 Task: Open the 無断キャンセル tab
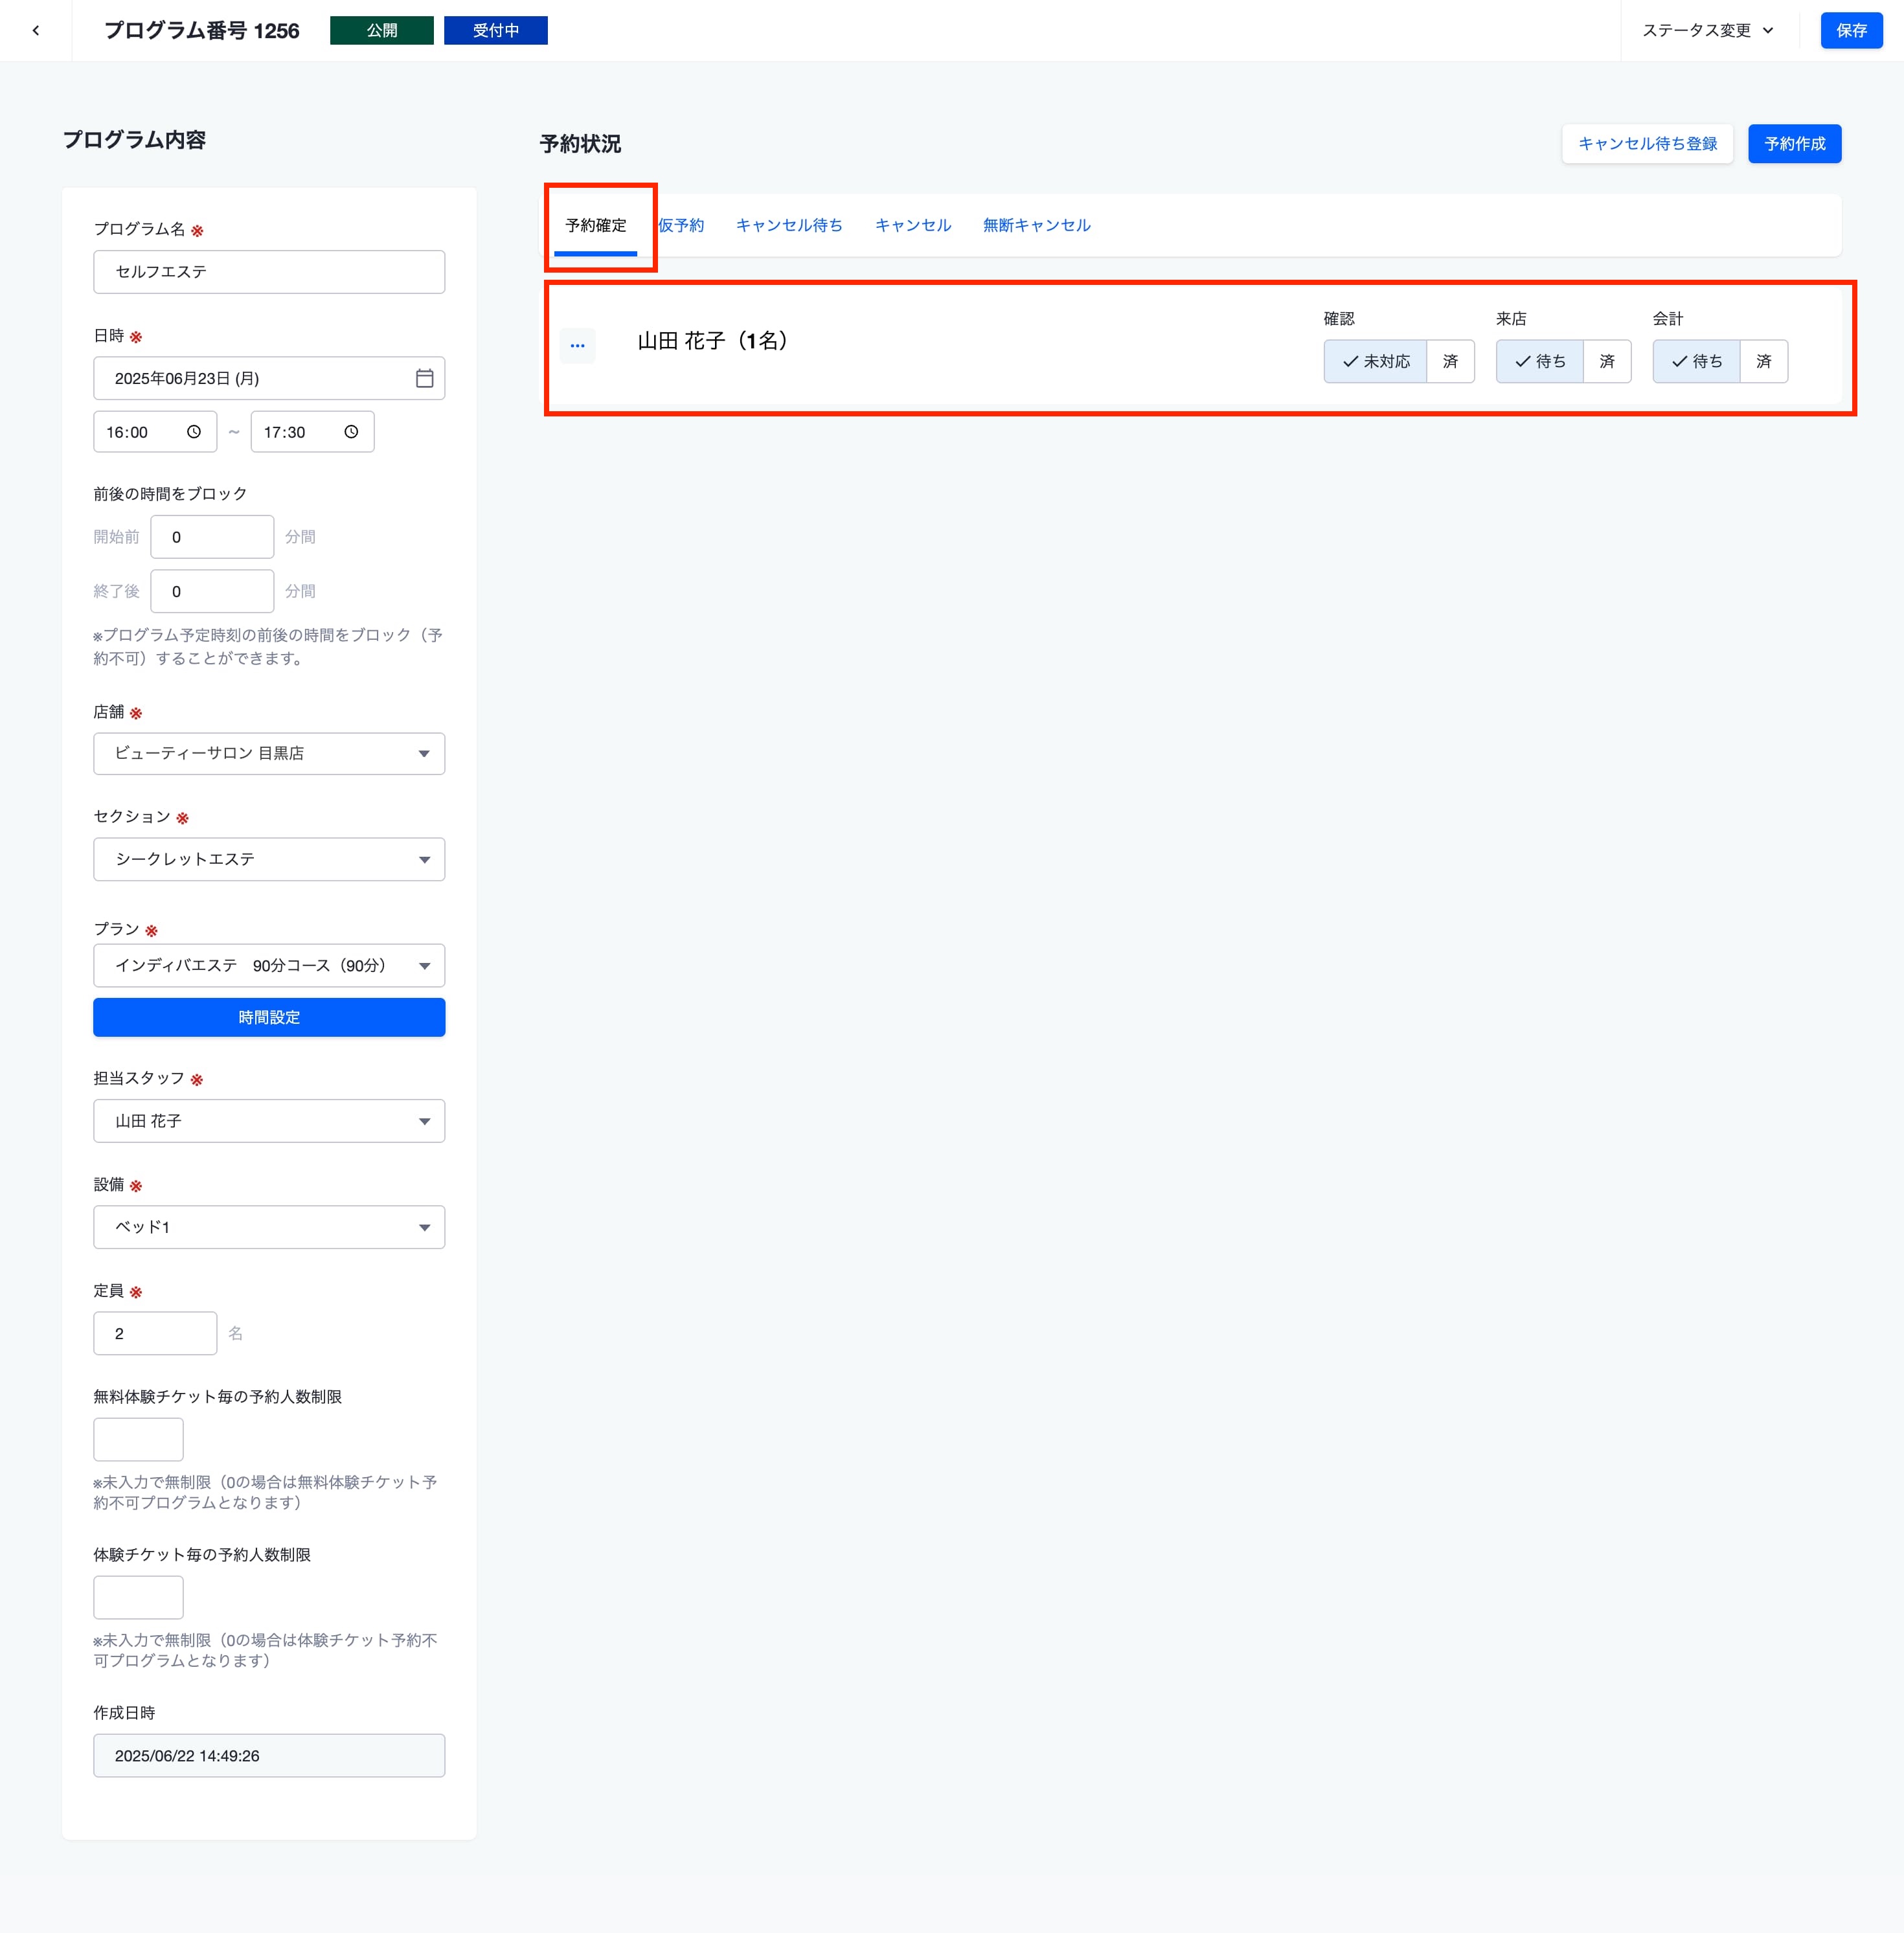[x=1036, y=225]
